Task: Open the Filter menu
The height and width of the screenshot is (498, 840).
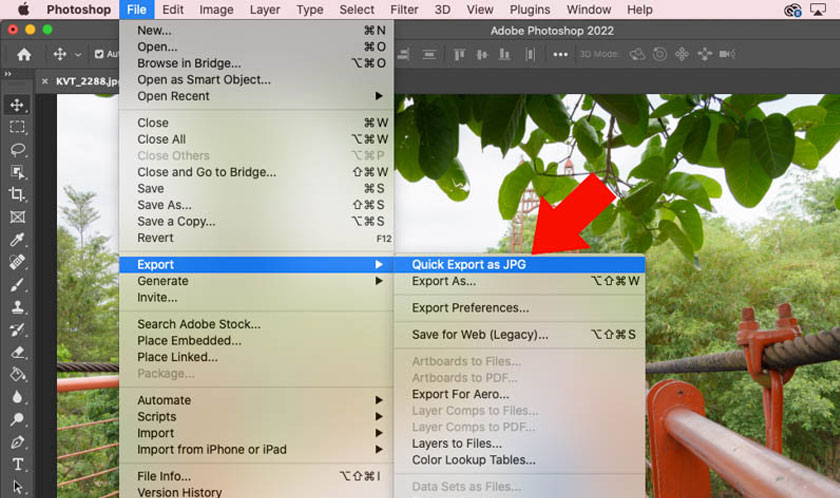Action: click(404, 10)
